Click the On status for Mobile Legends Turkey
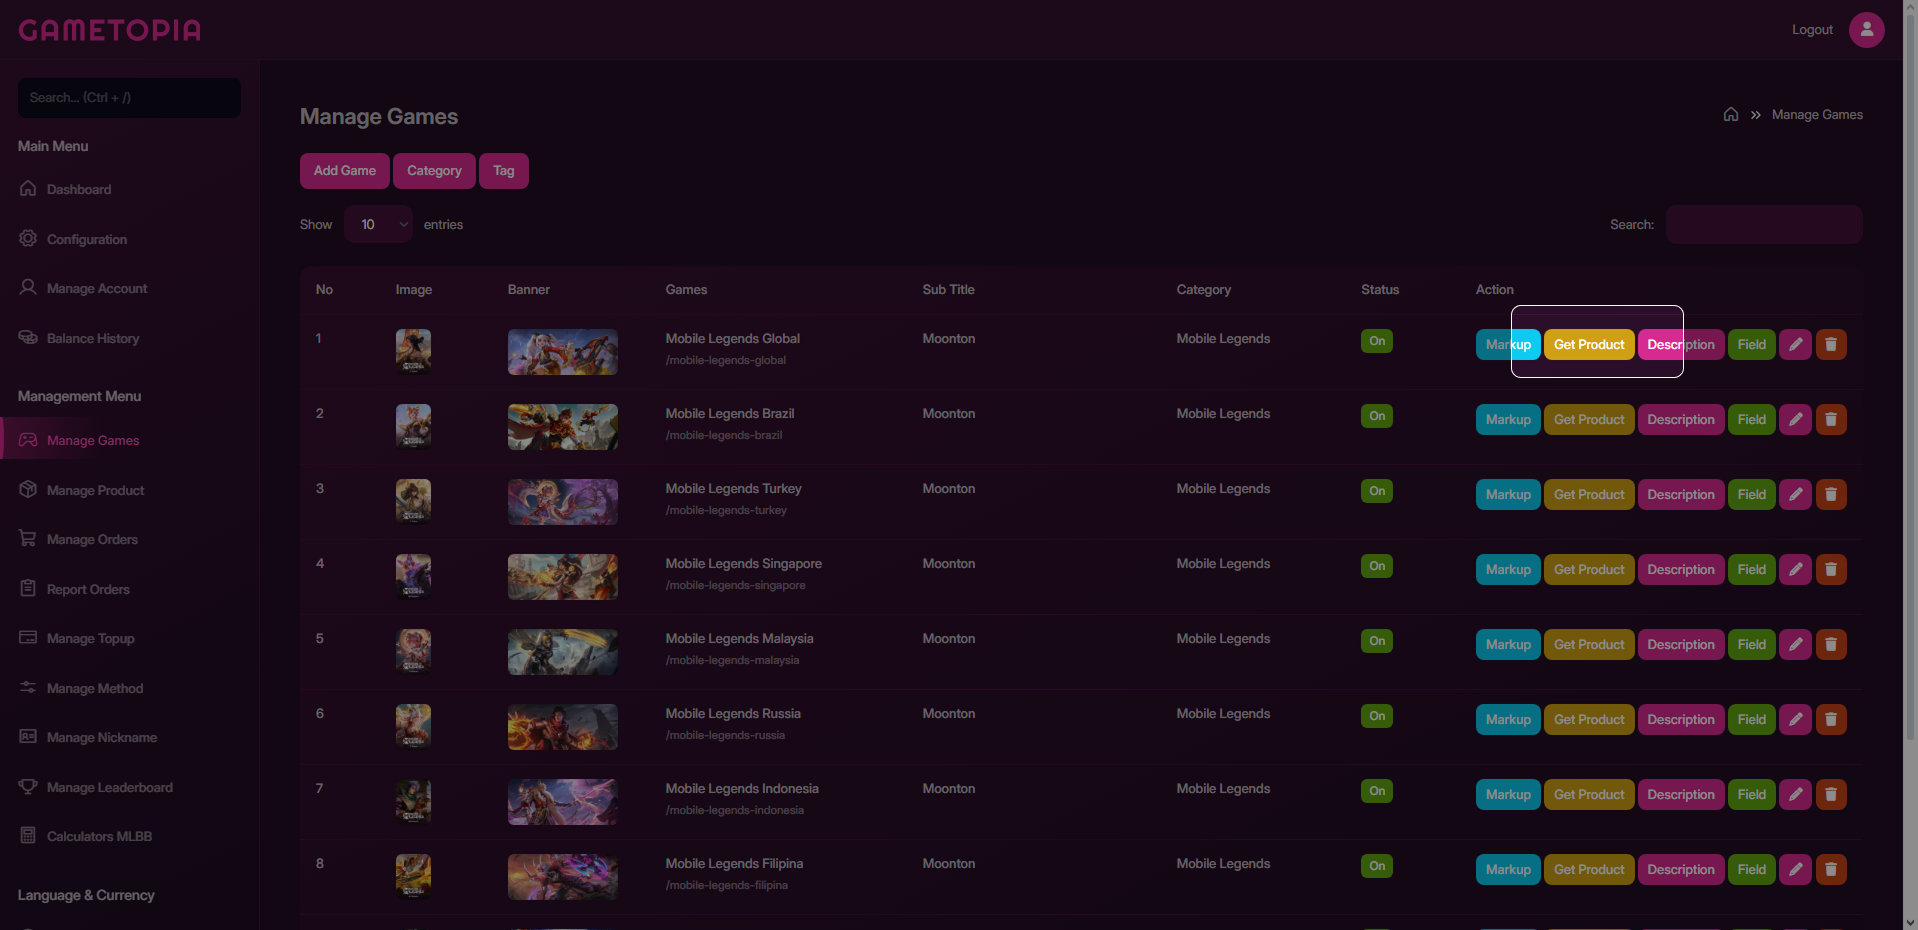The image size is (1918, 930). pos(1377,491)
